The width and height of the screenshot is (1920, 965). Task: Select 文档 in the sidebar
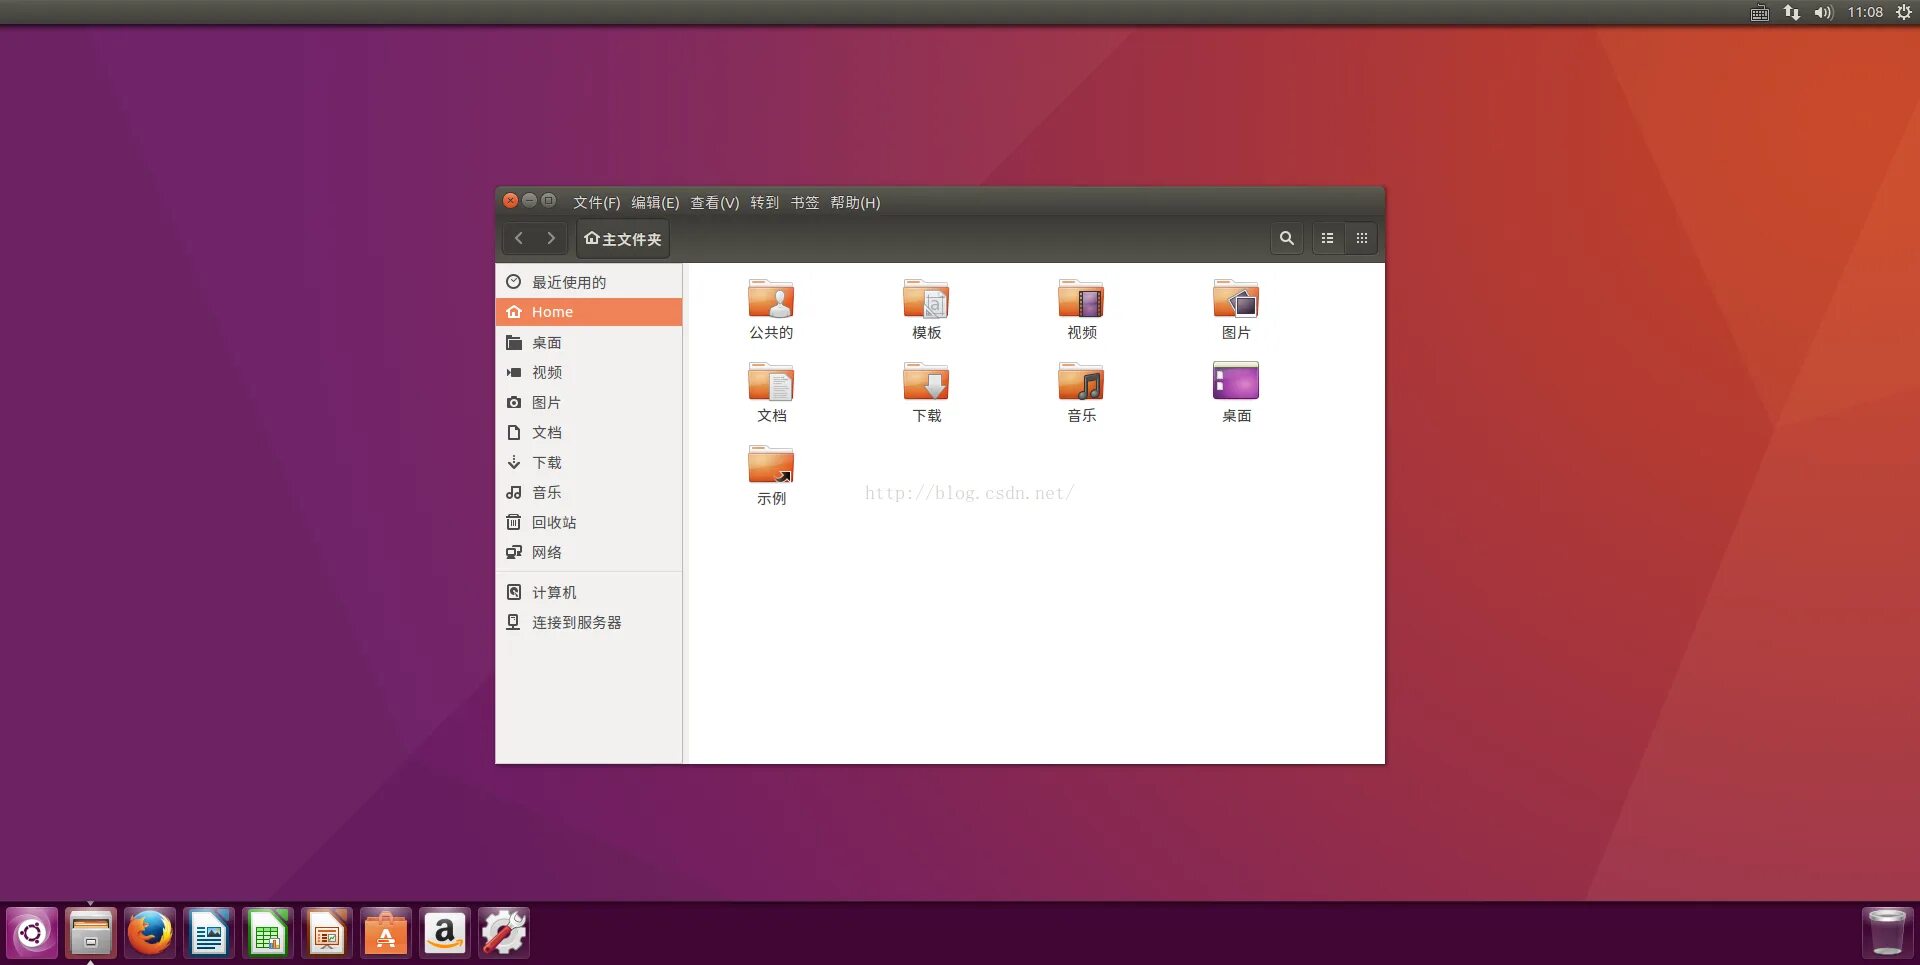(x=589, y=432)
